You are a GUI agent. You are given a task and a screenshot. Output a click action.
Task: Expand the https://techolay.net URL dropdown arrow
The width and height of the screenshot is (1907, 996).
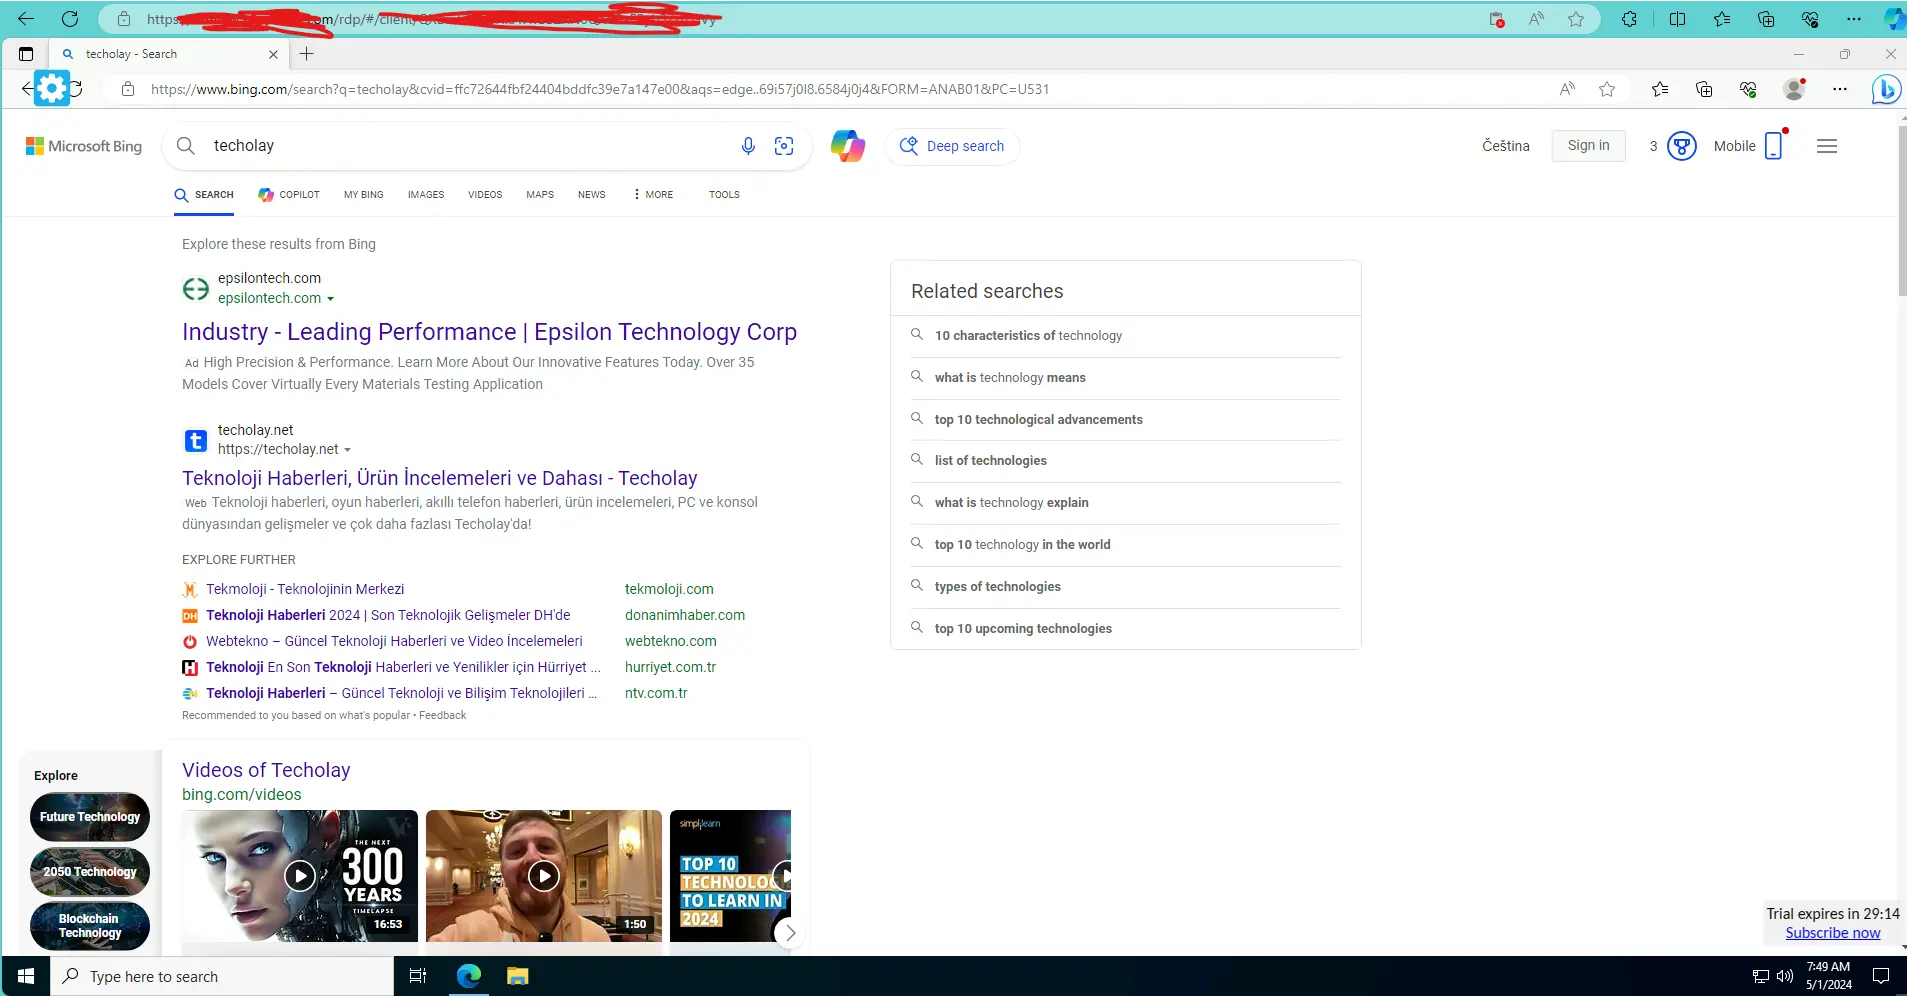point(347,450)
